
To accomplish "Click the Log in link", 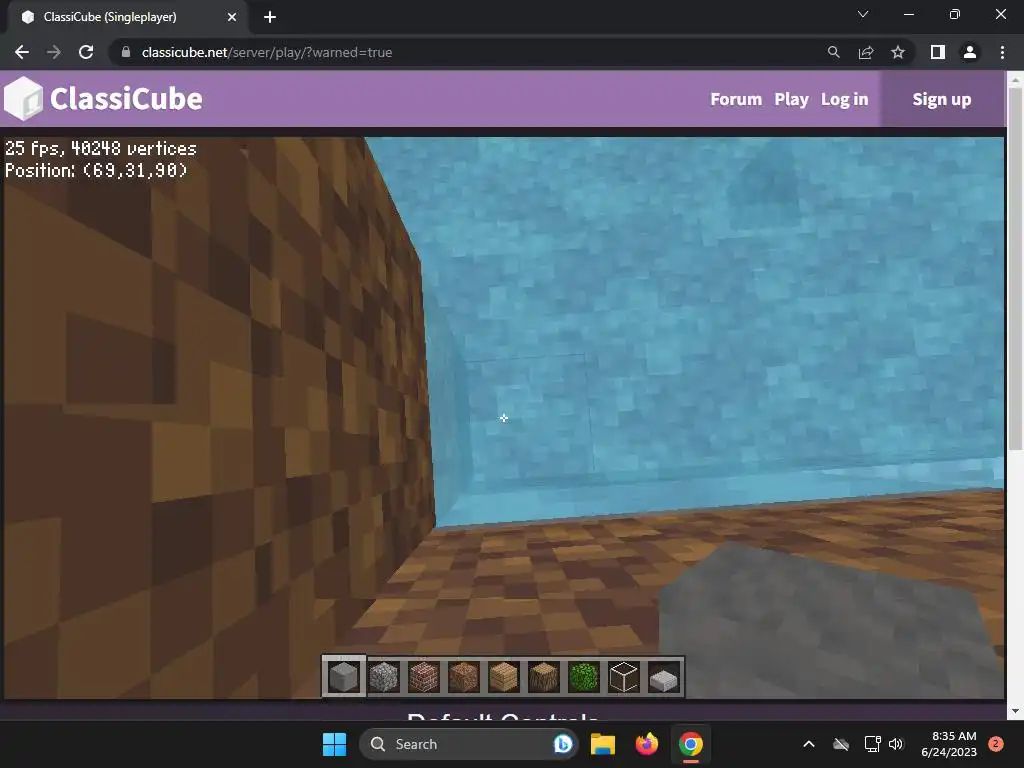I will (x=844, y=99).
